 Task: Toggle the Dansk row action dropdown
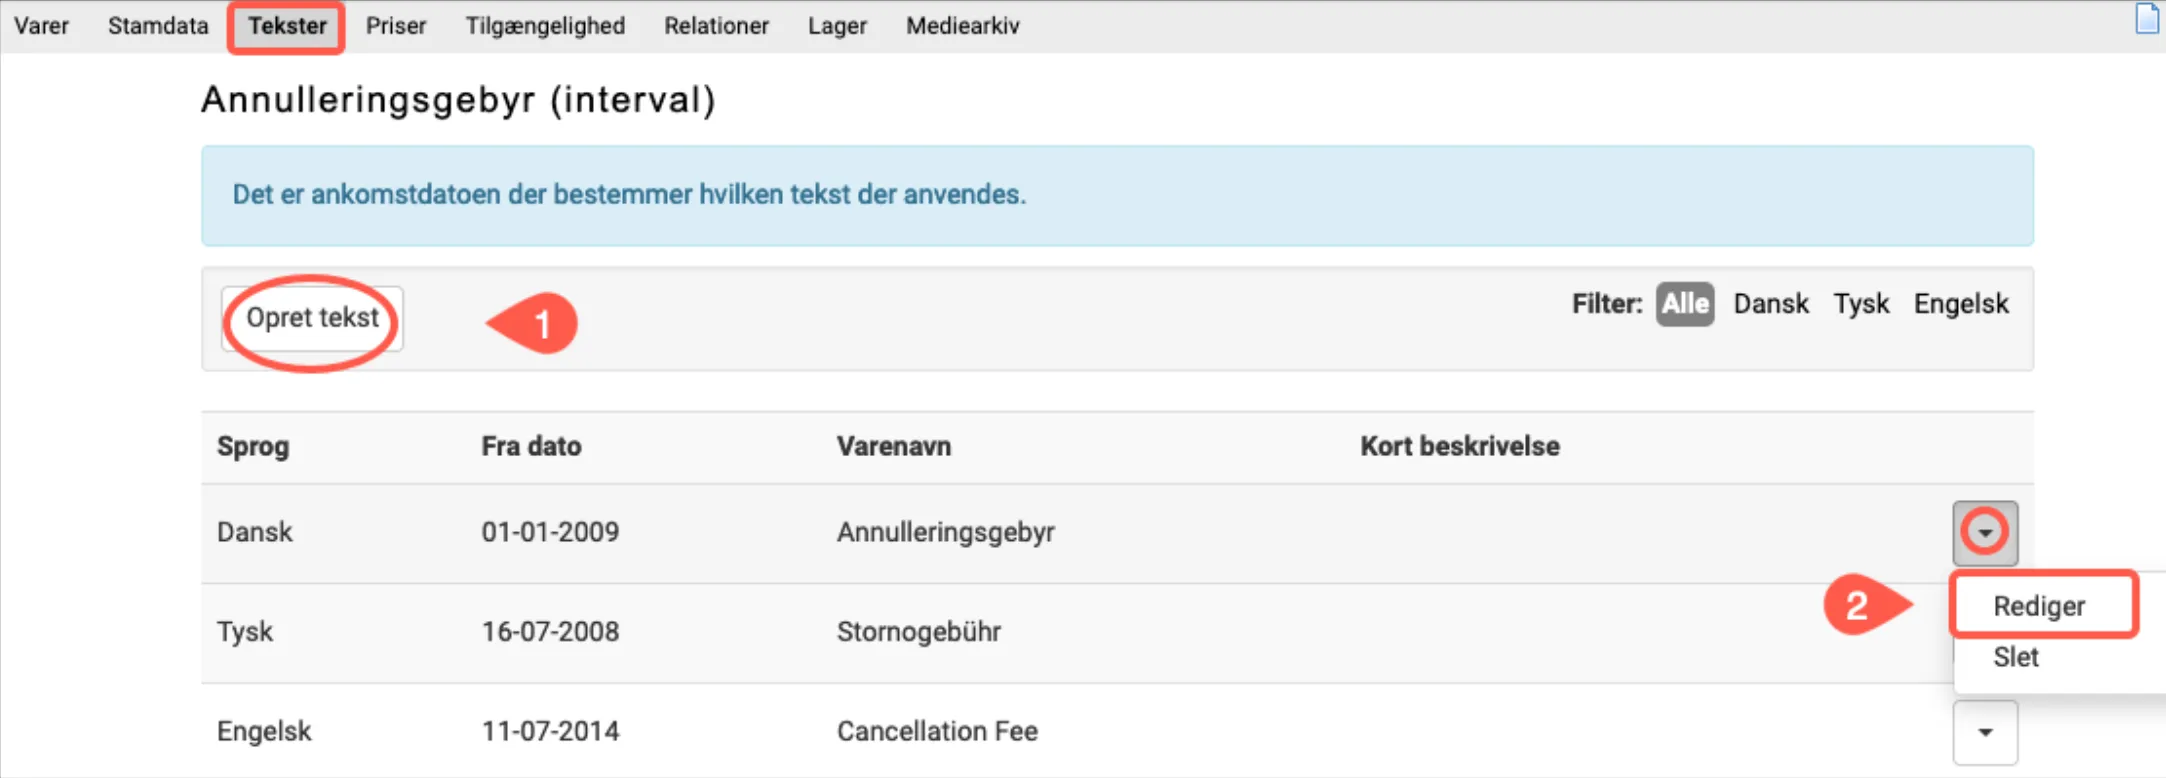click(1985, 533)
